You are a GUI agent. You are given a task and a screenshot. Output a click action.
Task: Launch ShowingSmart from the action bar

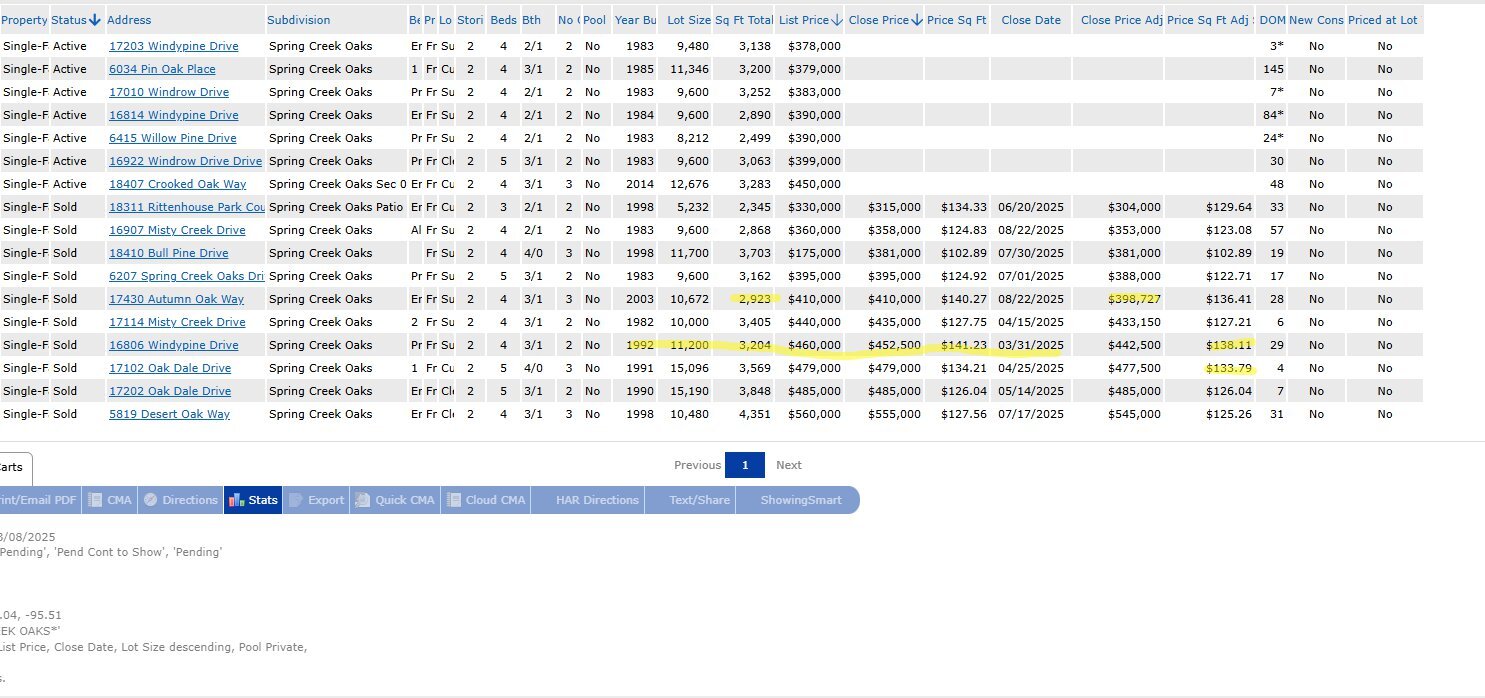800,500
